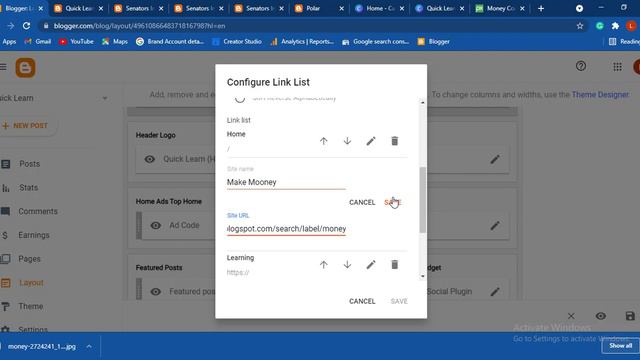This screenshot has width=640, height=360.
Task: Move the Home link down
Action: 347,141
